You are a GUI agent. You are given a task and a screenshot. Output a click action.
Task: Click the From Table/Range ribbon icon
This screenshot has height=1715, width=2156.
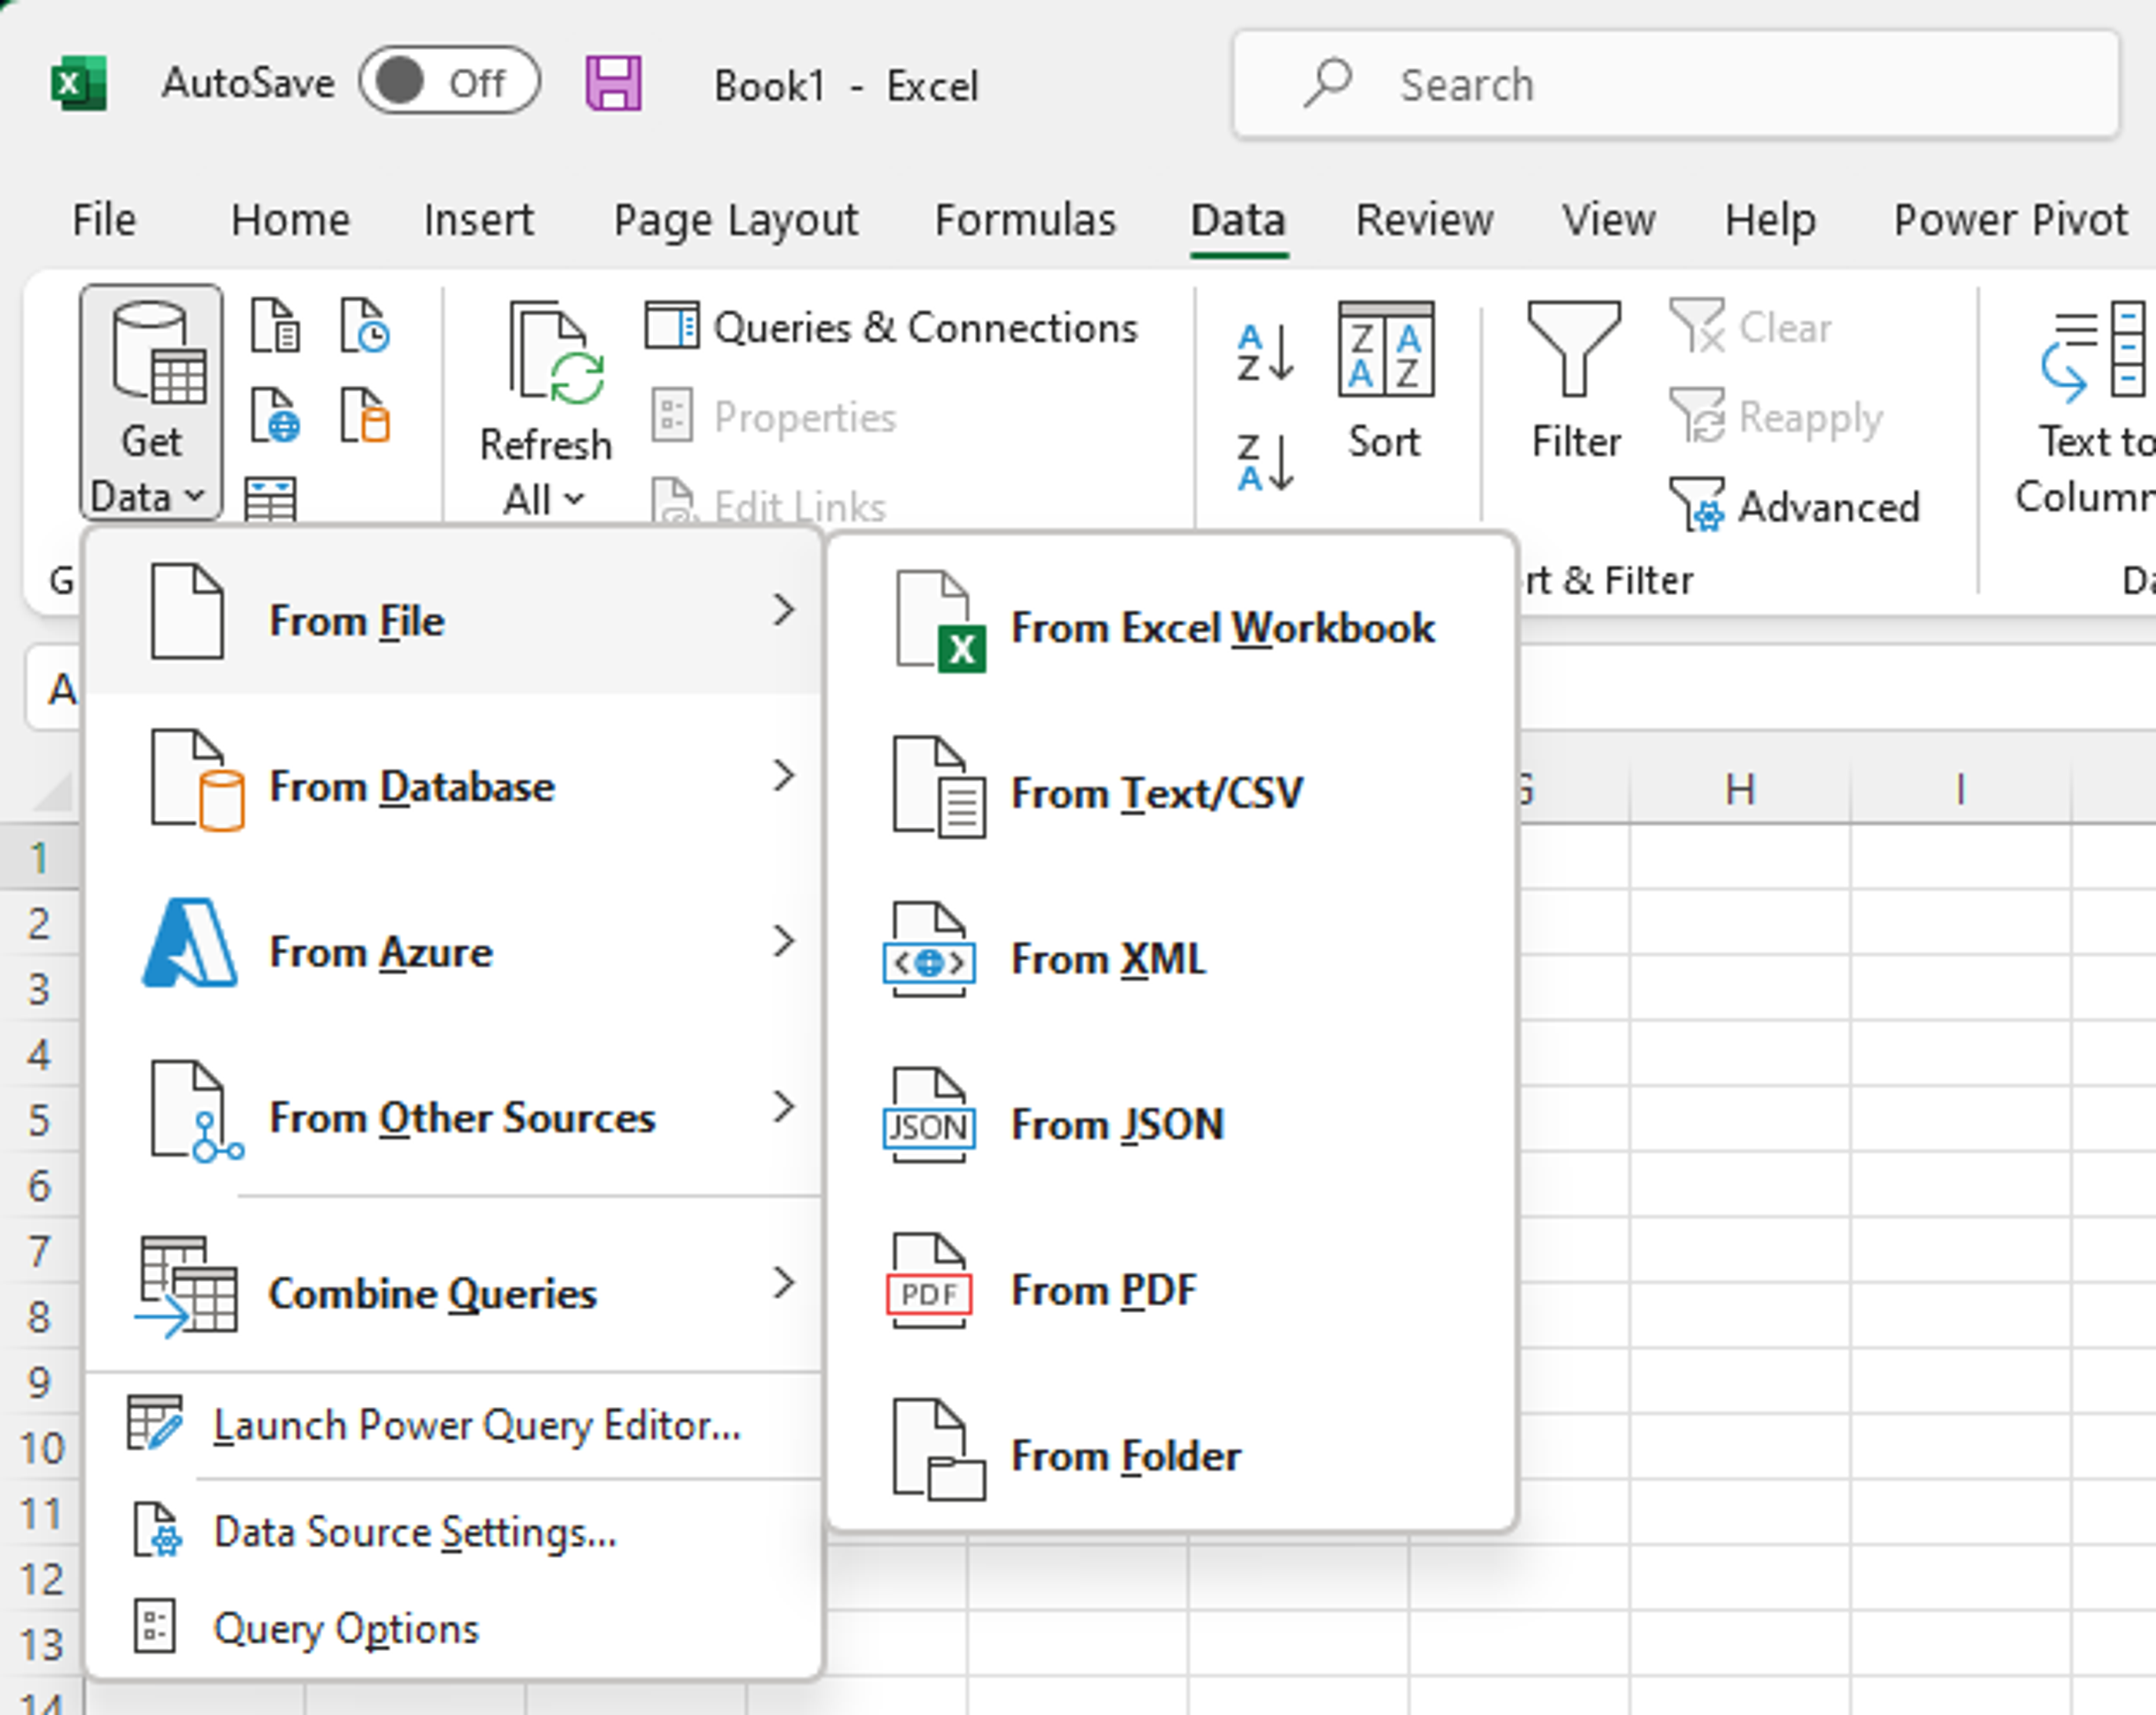pos(271,498)
